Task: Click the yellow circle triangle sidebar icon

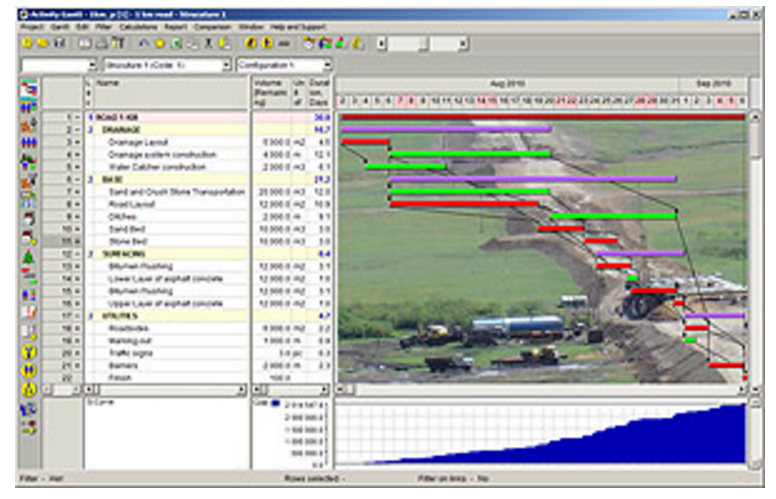Action: click(x=29, y=390)
